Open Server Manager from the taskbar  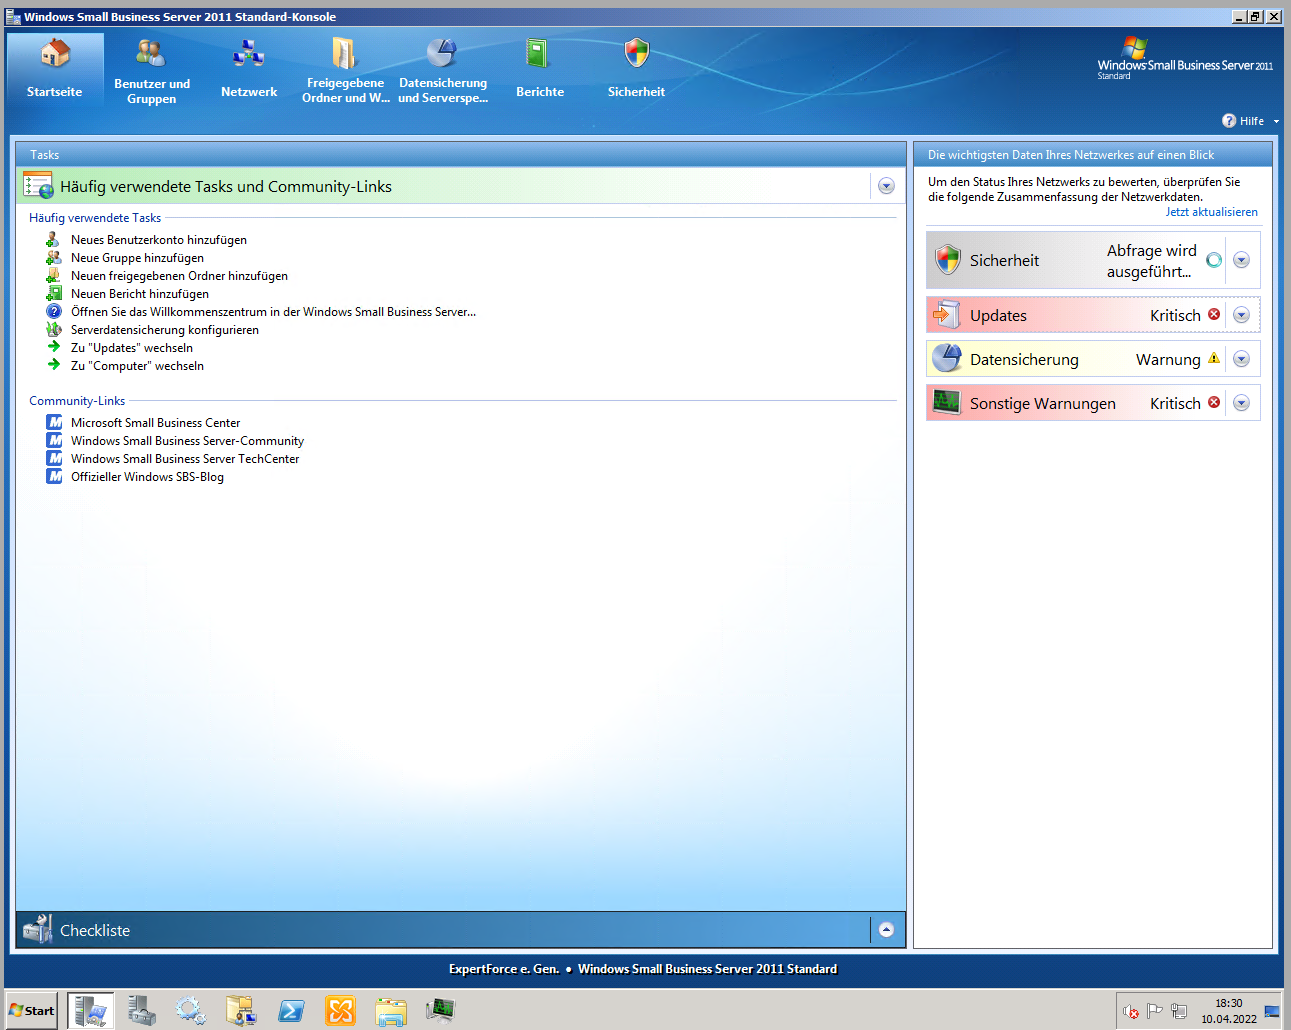click(x=141, y=1011)
